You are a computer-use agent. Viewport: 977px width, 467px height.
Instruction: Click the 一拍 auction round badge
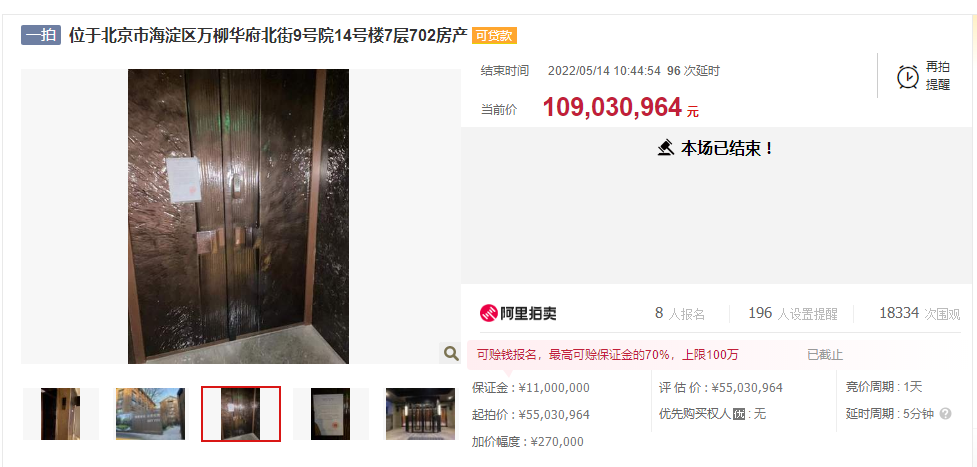pyautogui.click(x=41, y=36)
